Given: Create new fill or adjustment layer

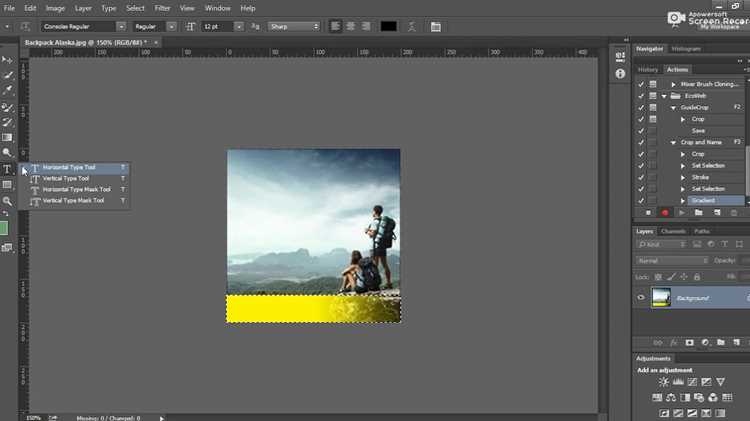Looking at the screenshot, I should [x=705, y=343].
